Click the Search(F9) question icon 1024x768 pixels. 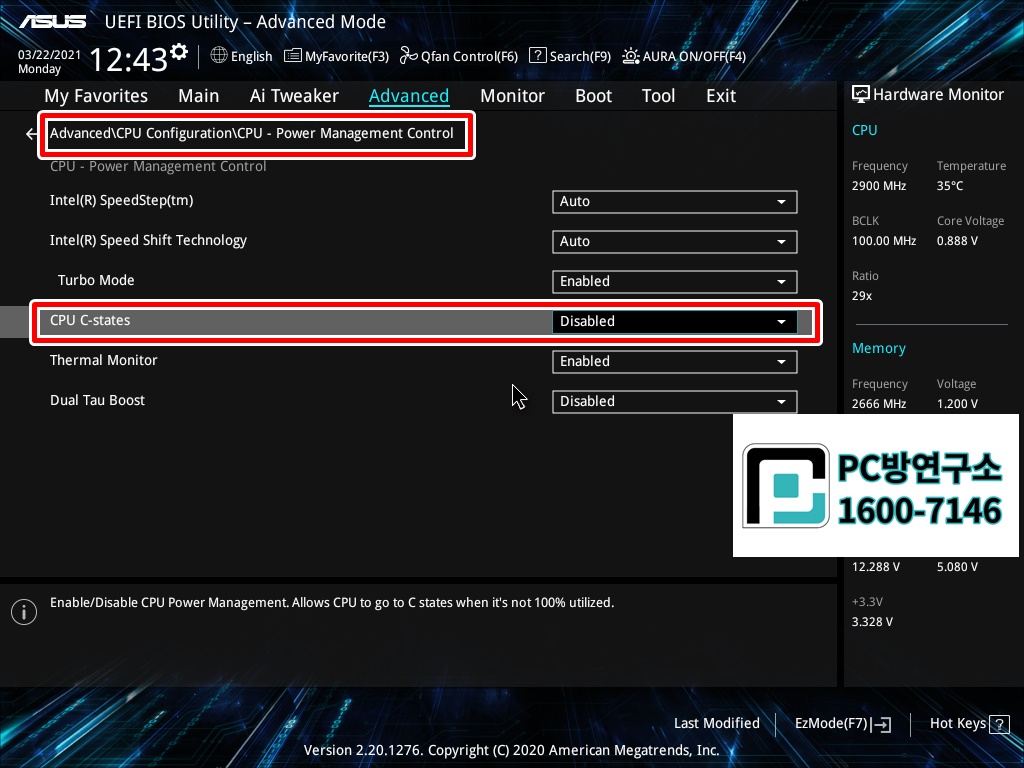coord(537,56)
